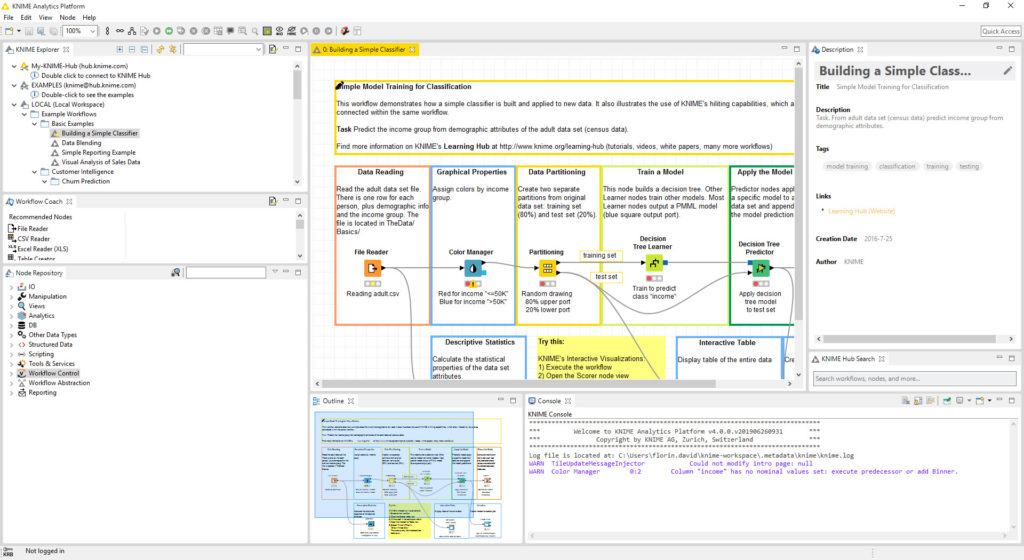Screen dimensions: 1024x560
Task: Click the 'training set' connection label
Action: [600, 255]
